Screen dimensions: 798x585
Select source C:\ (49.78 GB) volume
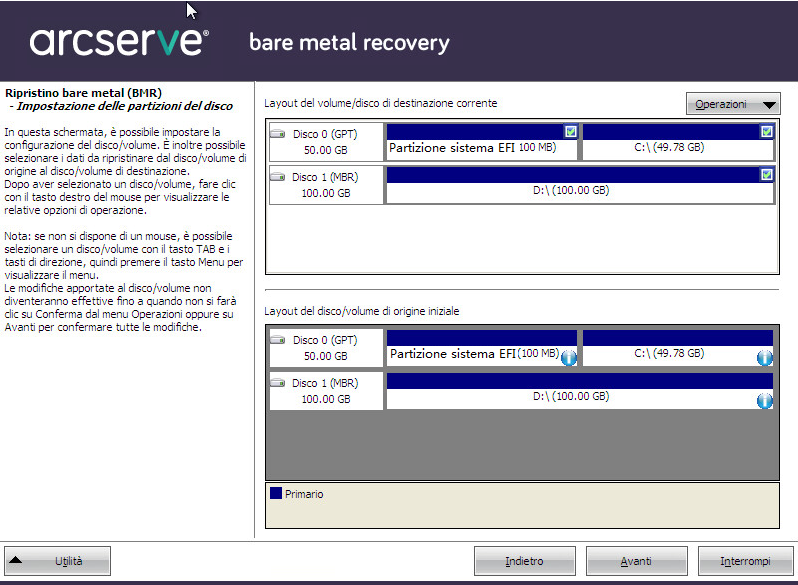tap(670, 354)
